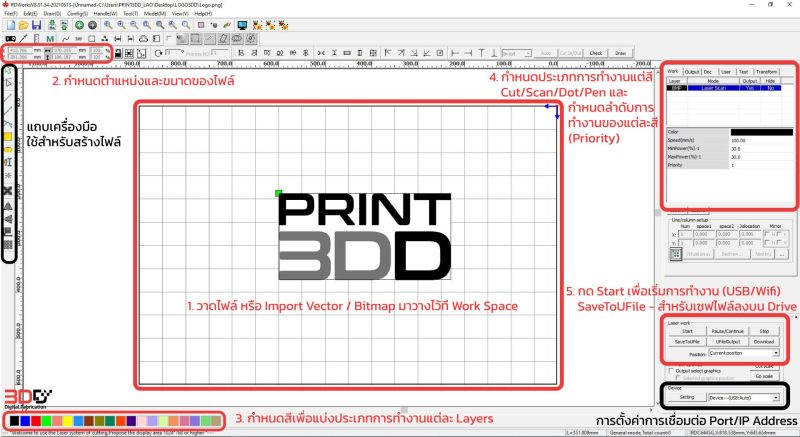Open the Handle menu
Screen dimensions: 800x437
(105, 14)
